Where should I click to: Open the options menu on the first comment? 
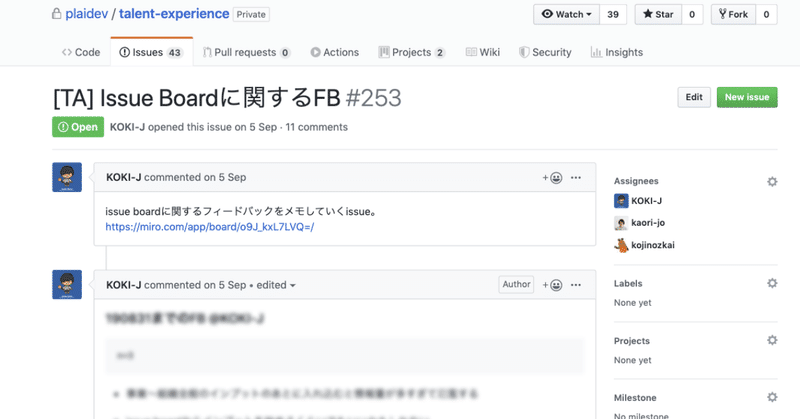[x=576, y=178]
